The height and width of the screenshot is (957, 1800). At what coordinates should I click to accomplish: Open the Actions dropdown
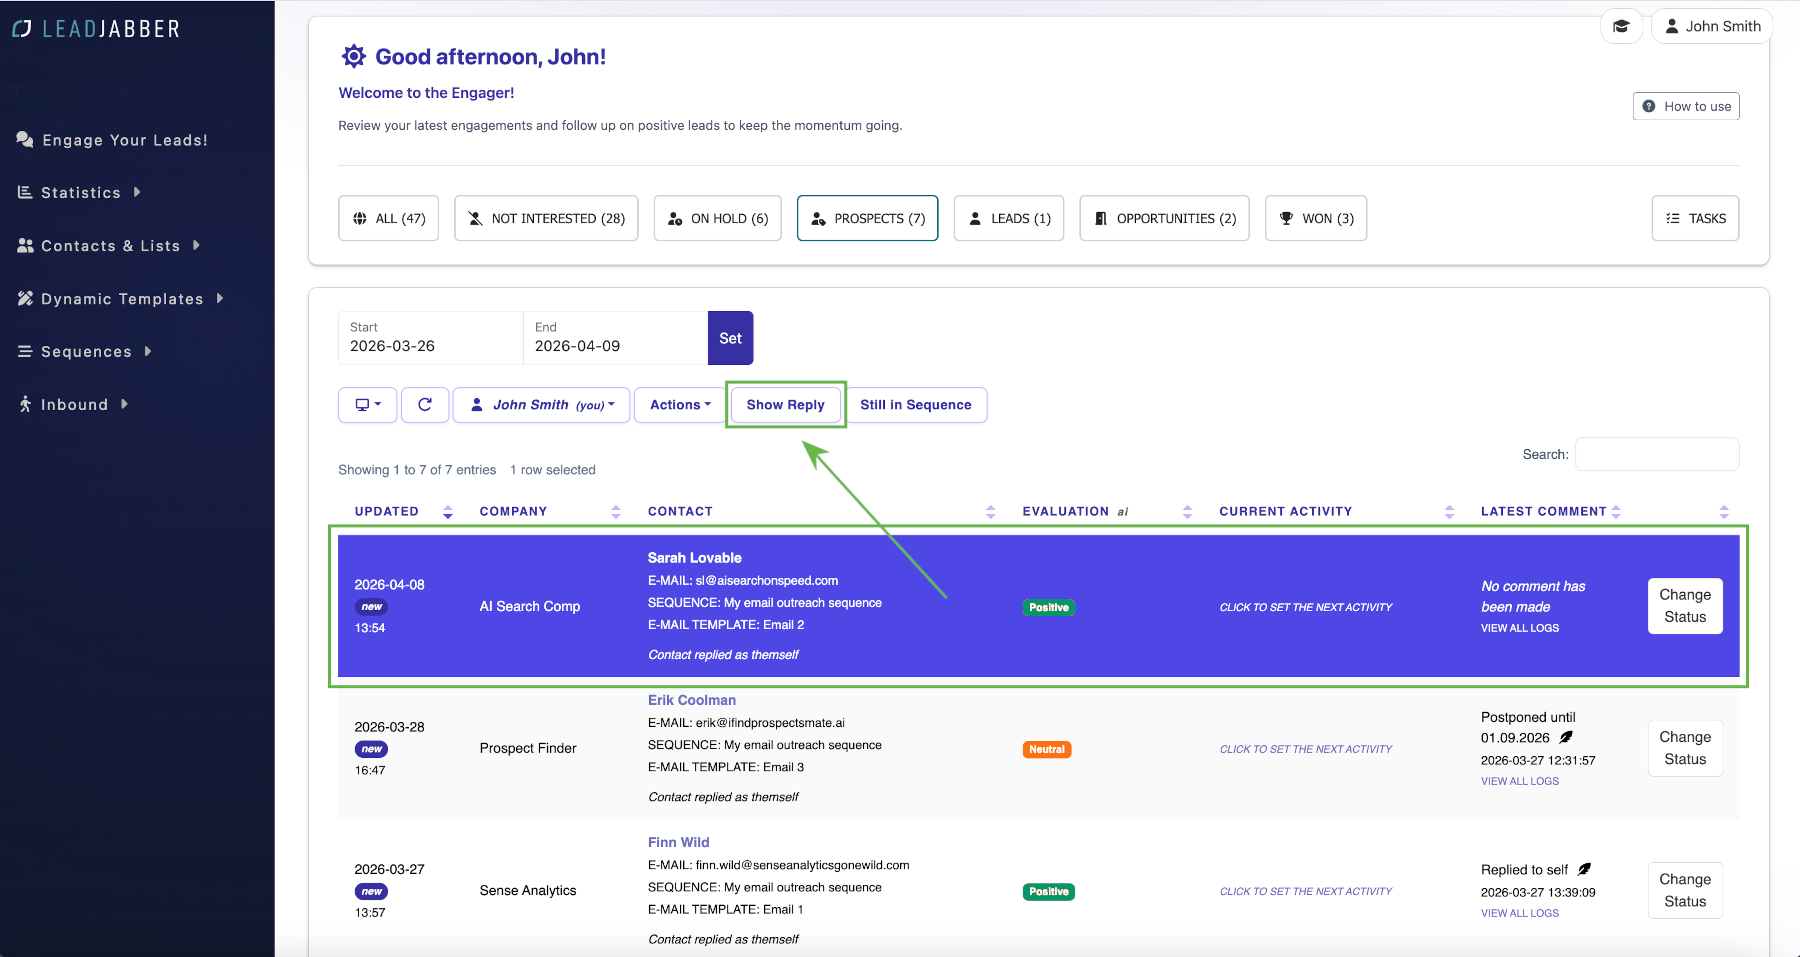tap(680, 405)
